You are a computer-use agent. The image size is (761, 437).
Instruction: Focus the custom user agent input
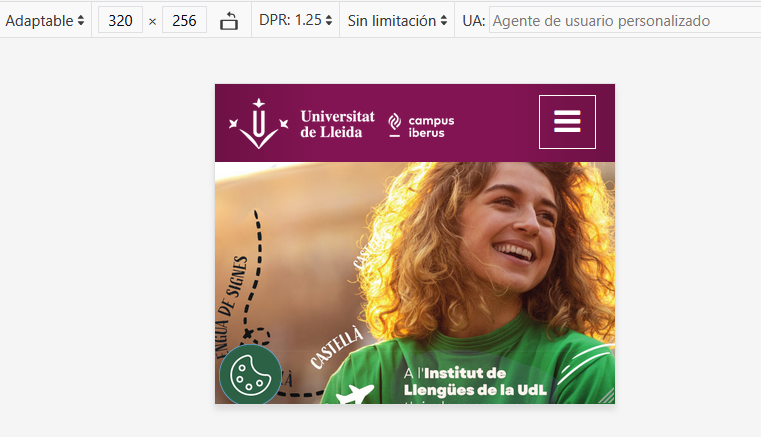tap(624, 20)
